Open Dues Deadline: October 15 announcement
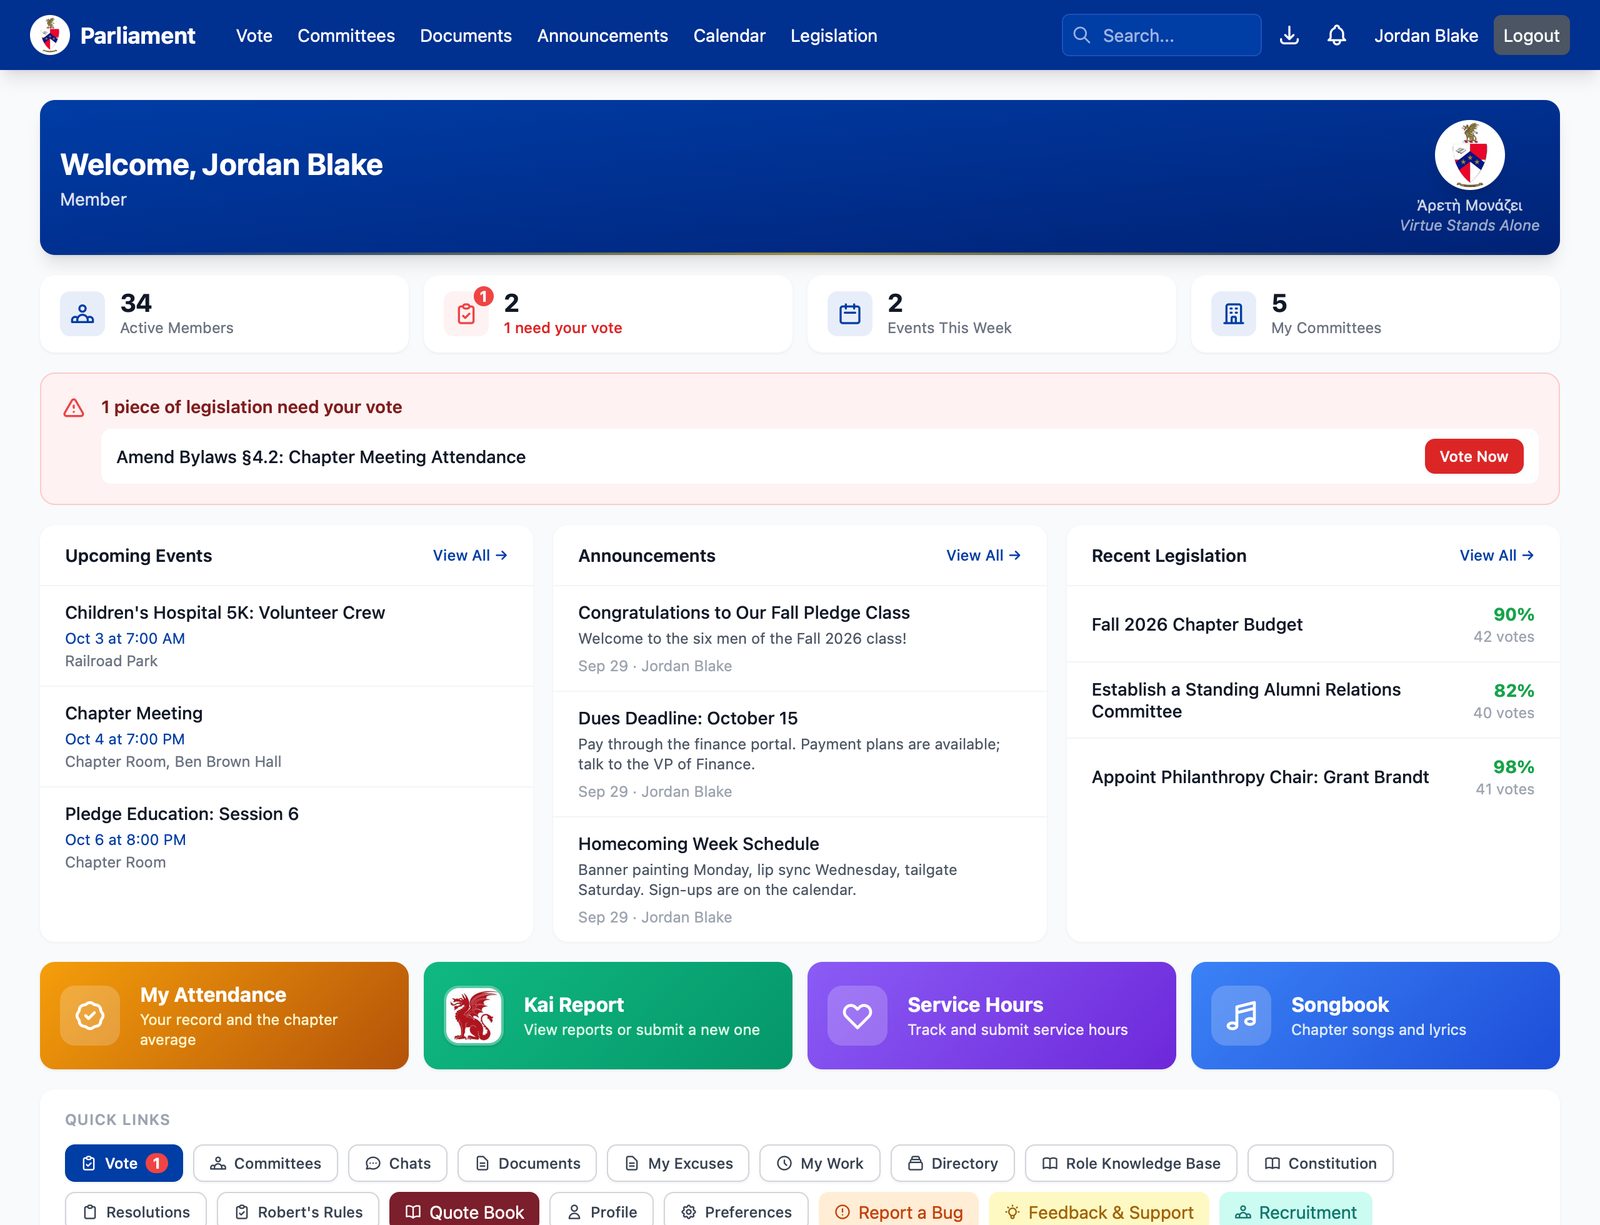Viewport: 1600px width, 1225px height. coord(800,754)
